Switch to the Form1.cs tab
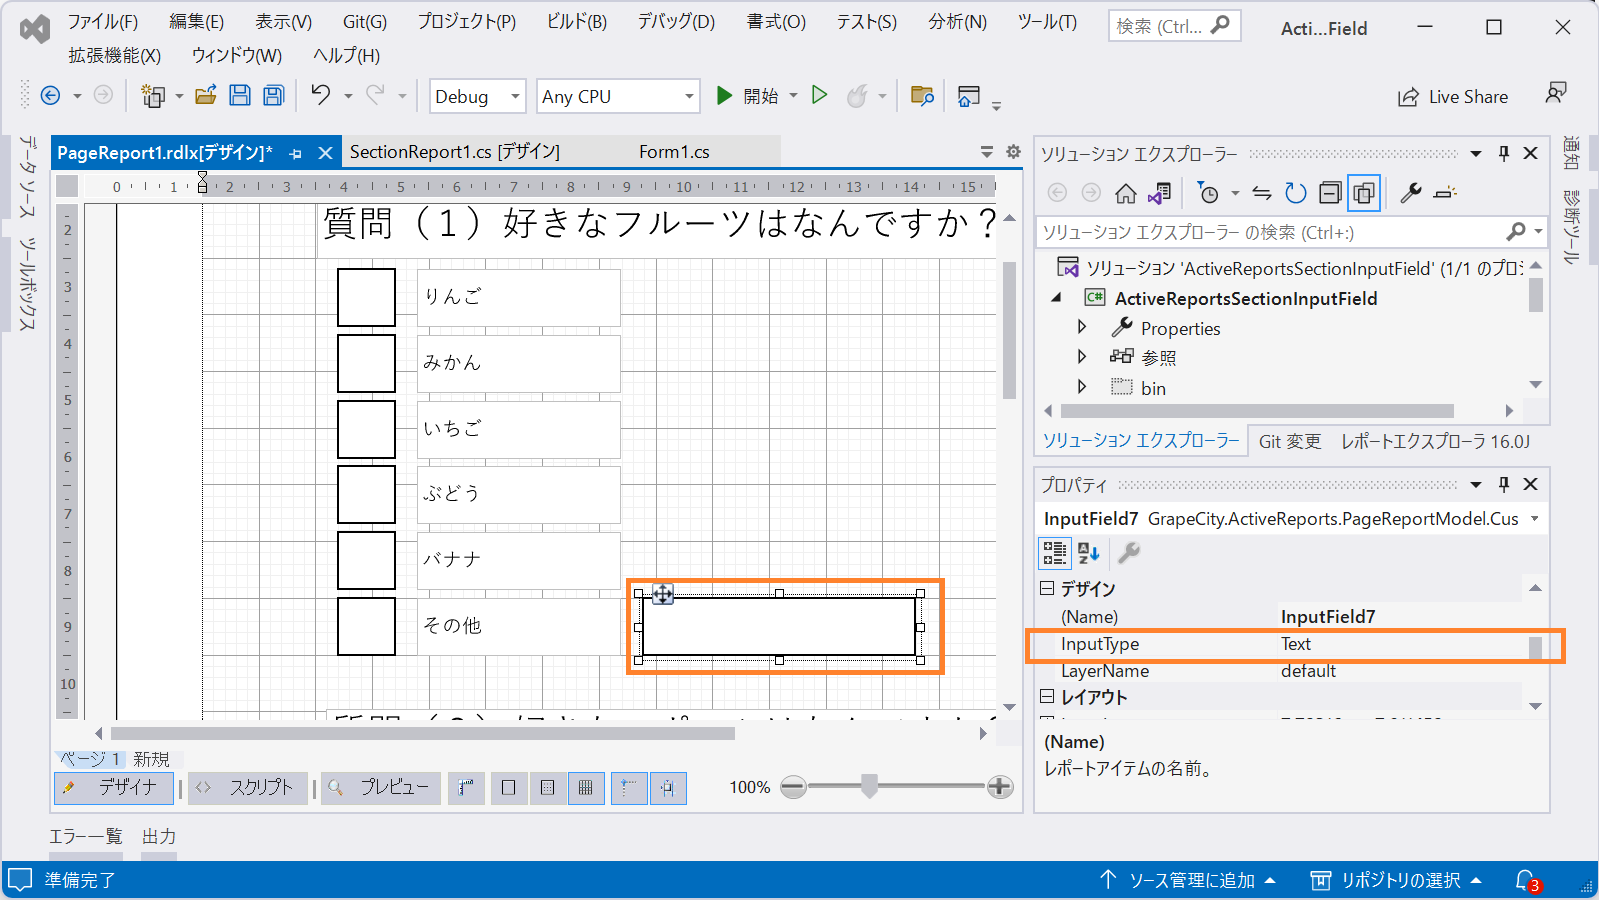 (674, 152)
